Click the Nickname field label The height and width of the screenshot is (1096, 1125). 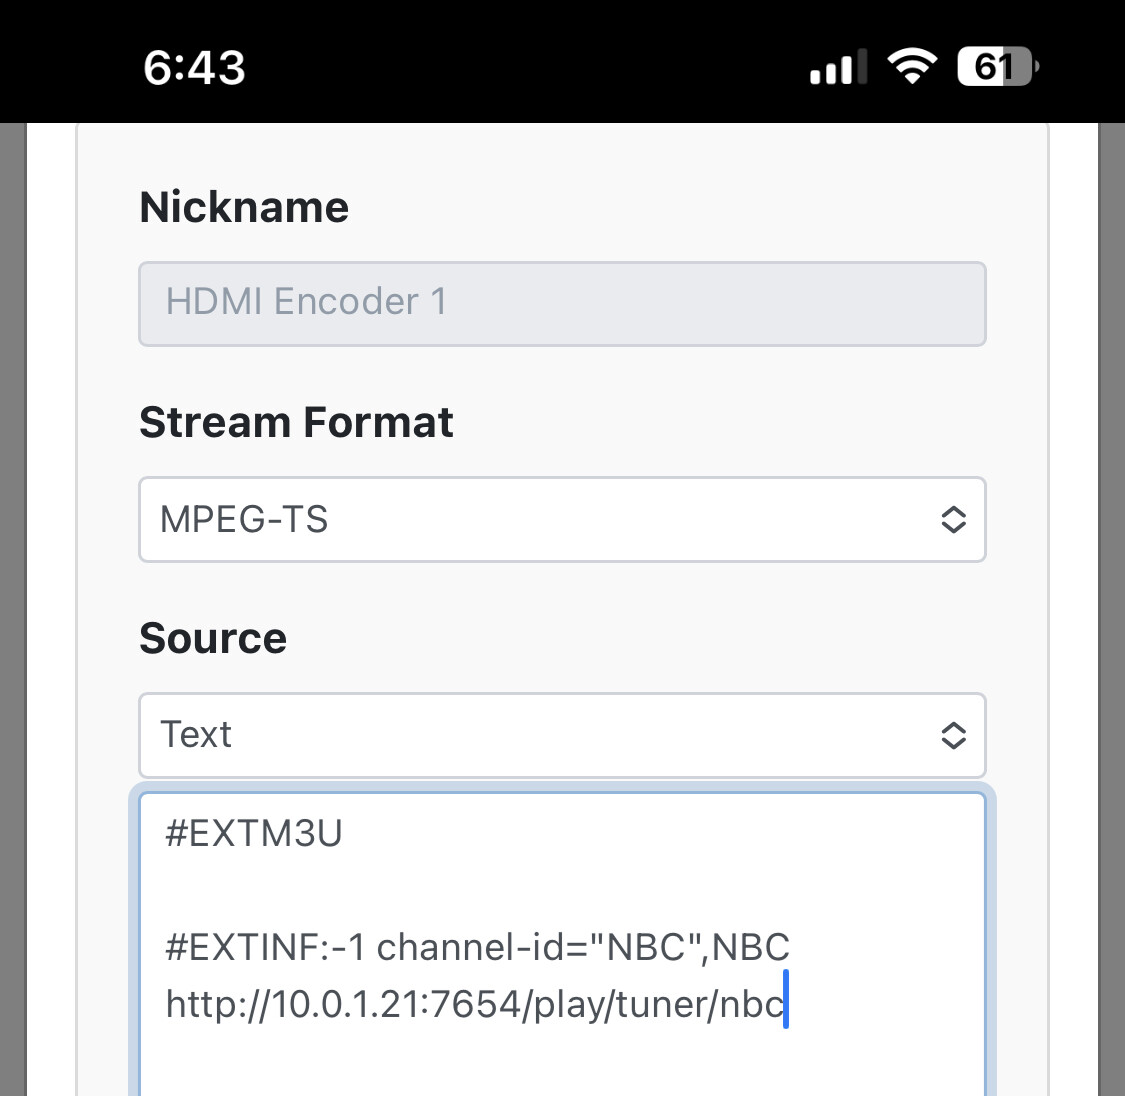244,207
